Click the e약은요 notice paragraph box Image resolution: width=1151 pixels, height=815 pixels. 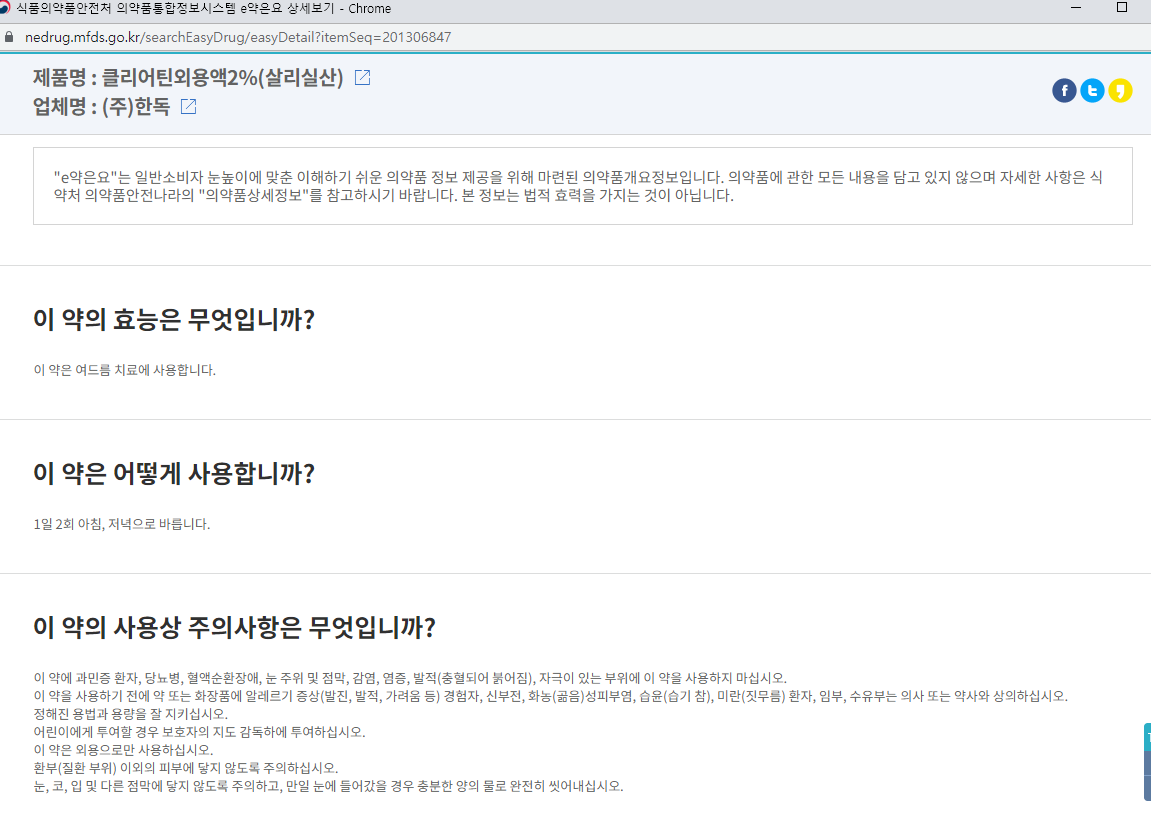tap(583, 186)
